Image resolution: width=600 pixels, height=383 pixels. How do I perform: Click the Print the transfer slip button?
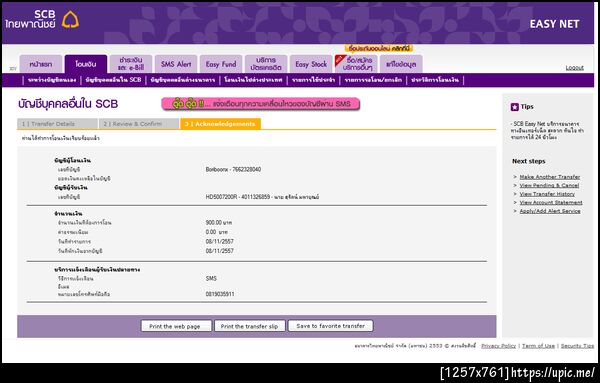(x=249, y=326)
